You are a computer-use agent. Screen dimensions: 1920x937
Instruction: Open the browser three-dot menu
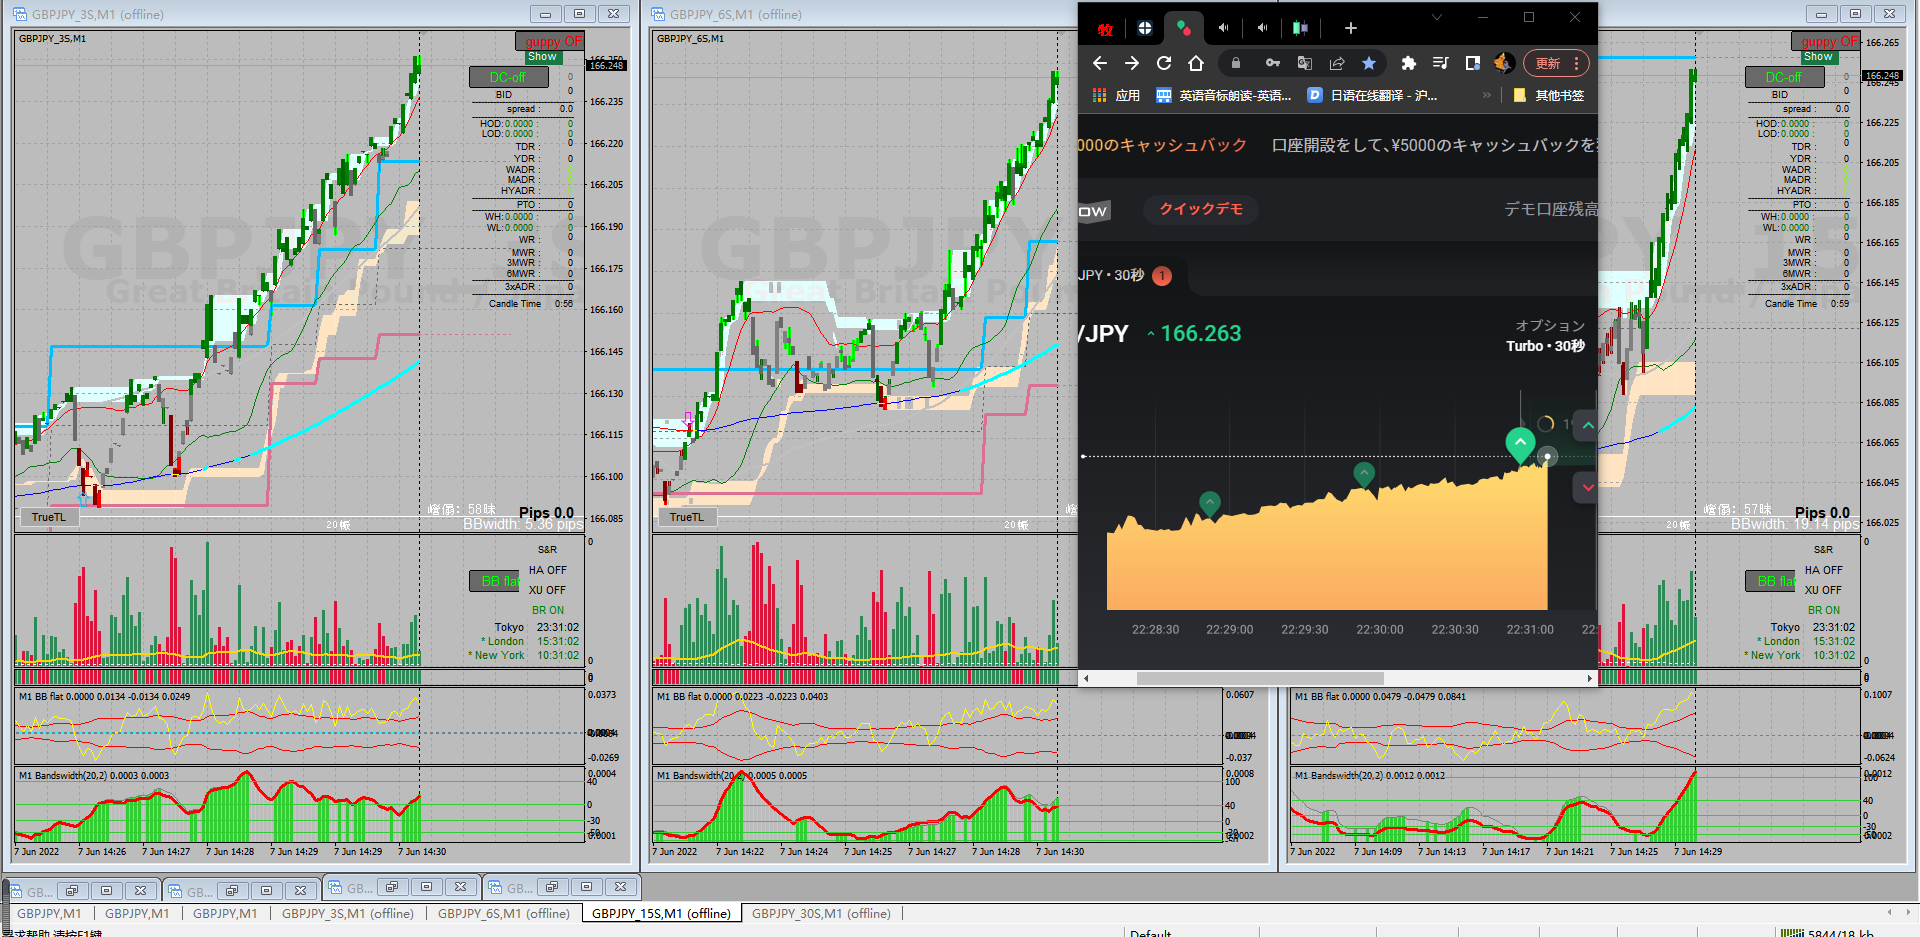[x=1577, y=63]
